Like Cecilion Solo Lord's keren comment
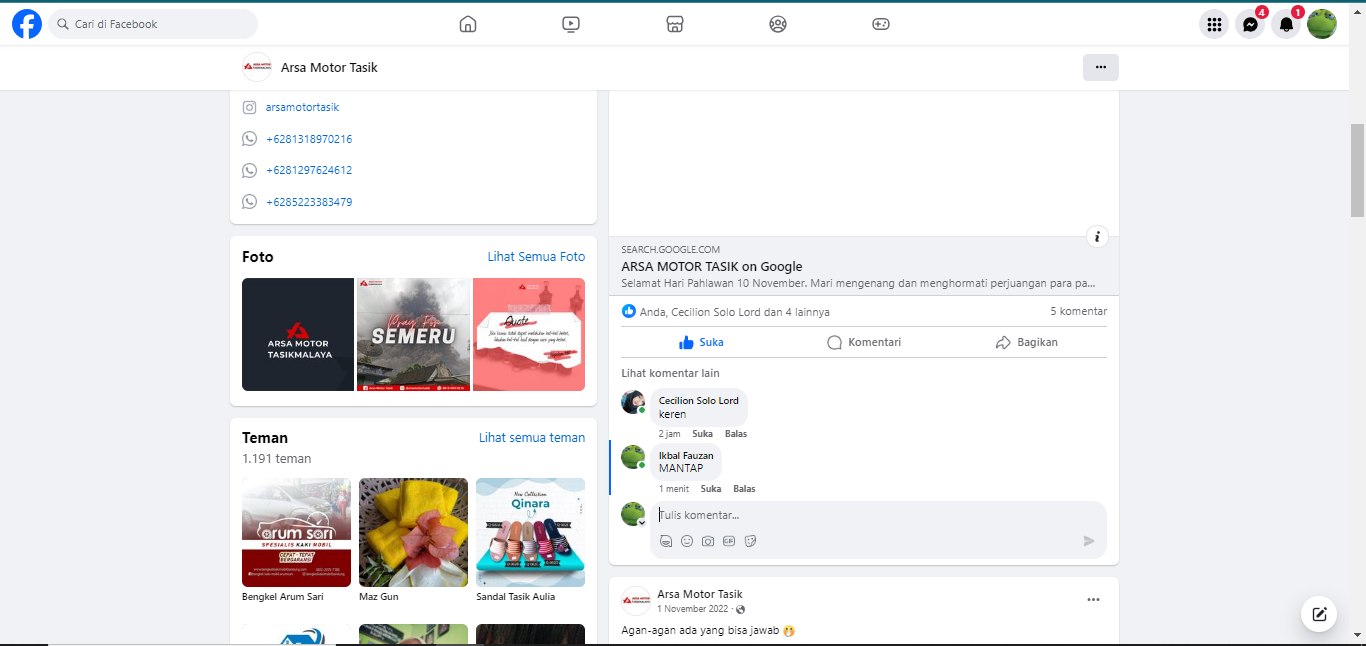 (702, 434)
